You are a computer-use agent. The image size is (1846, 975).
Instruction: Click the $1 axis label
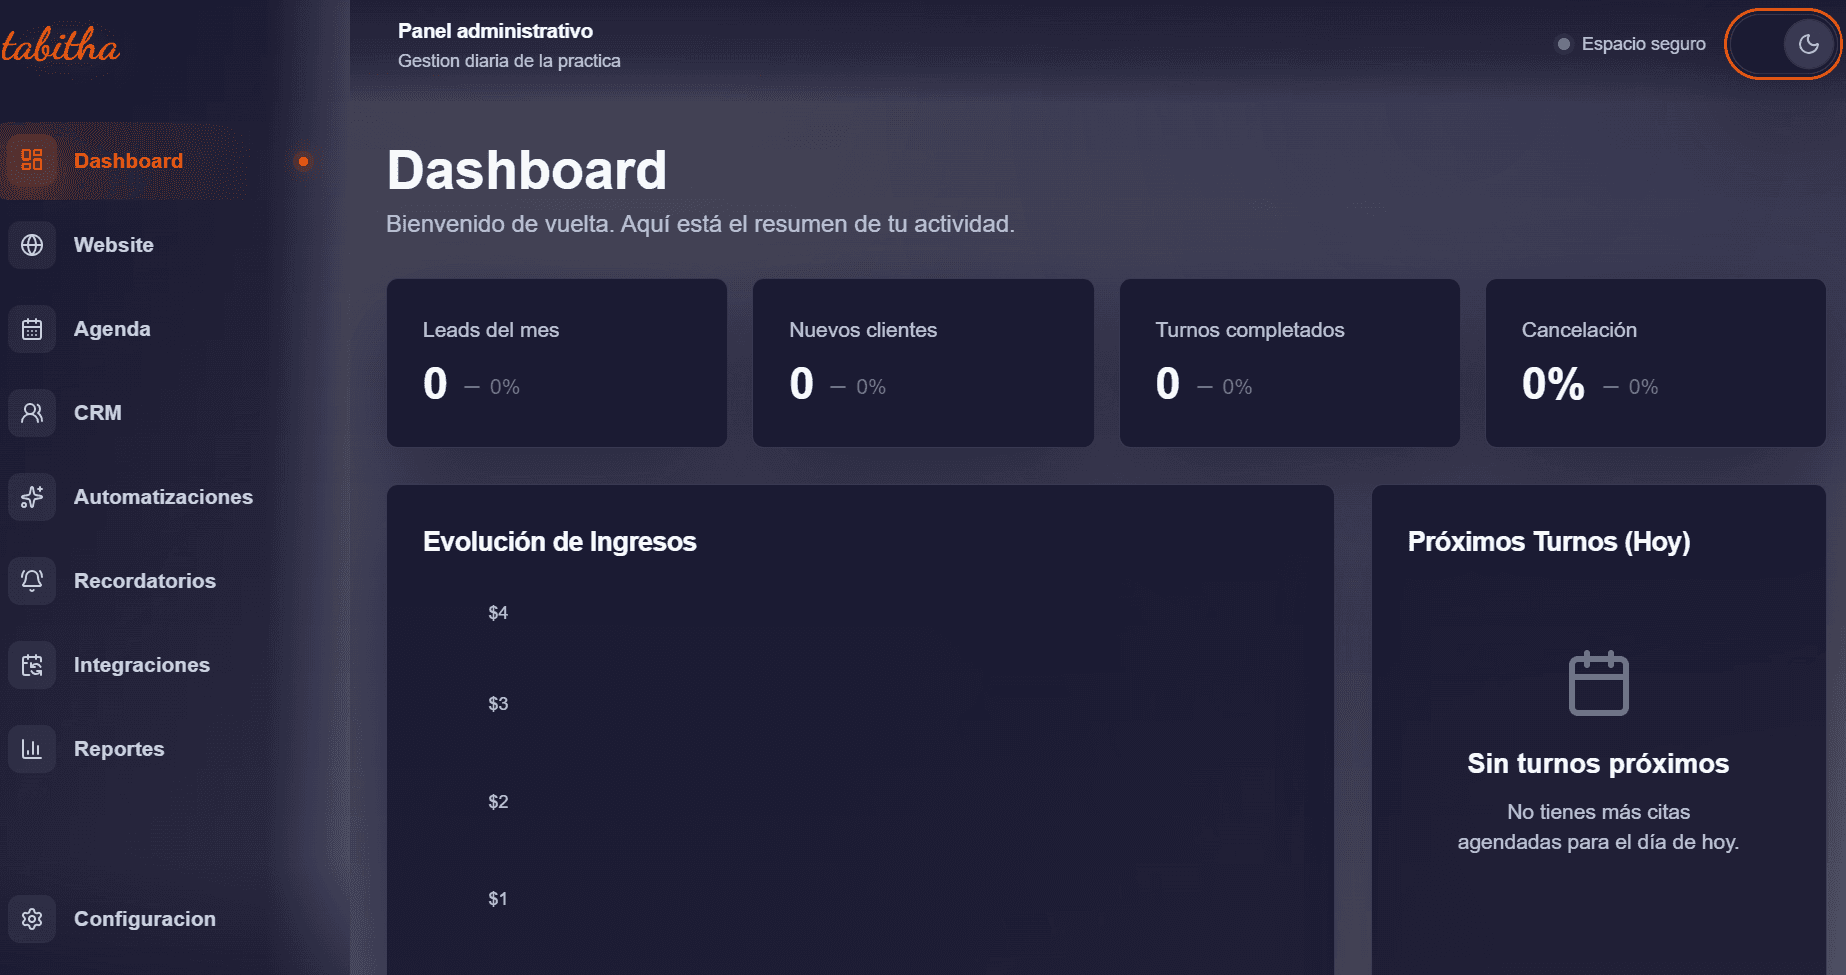[498, 899]
